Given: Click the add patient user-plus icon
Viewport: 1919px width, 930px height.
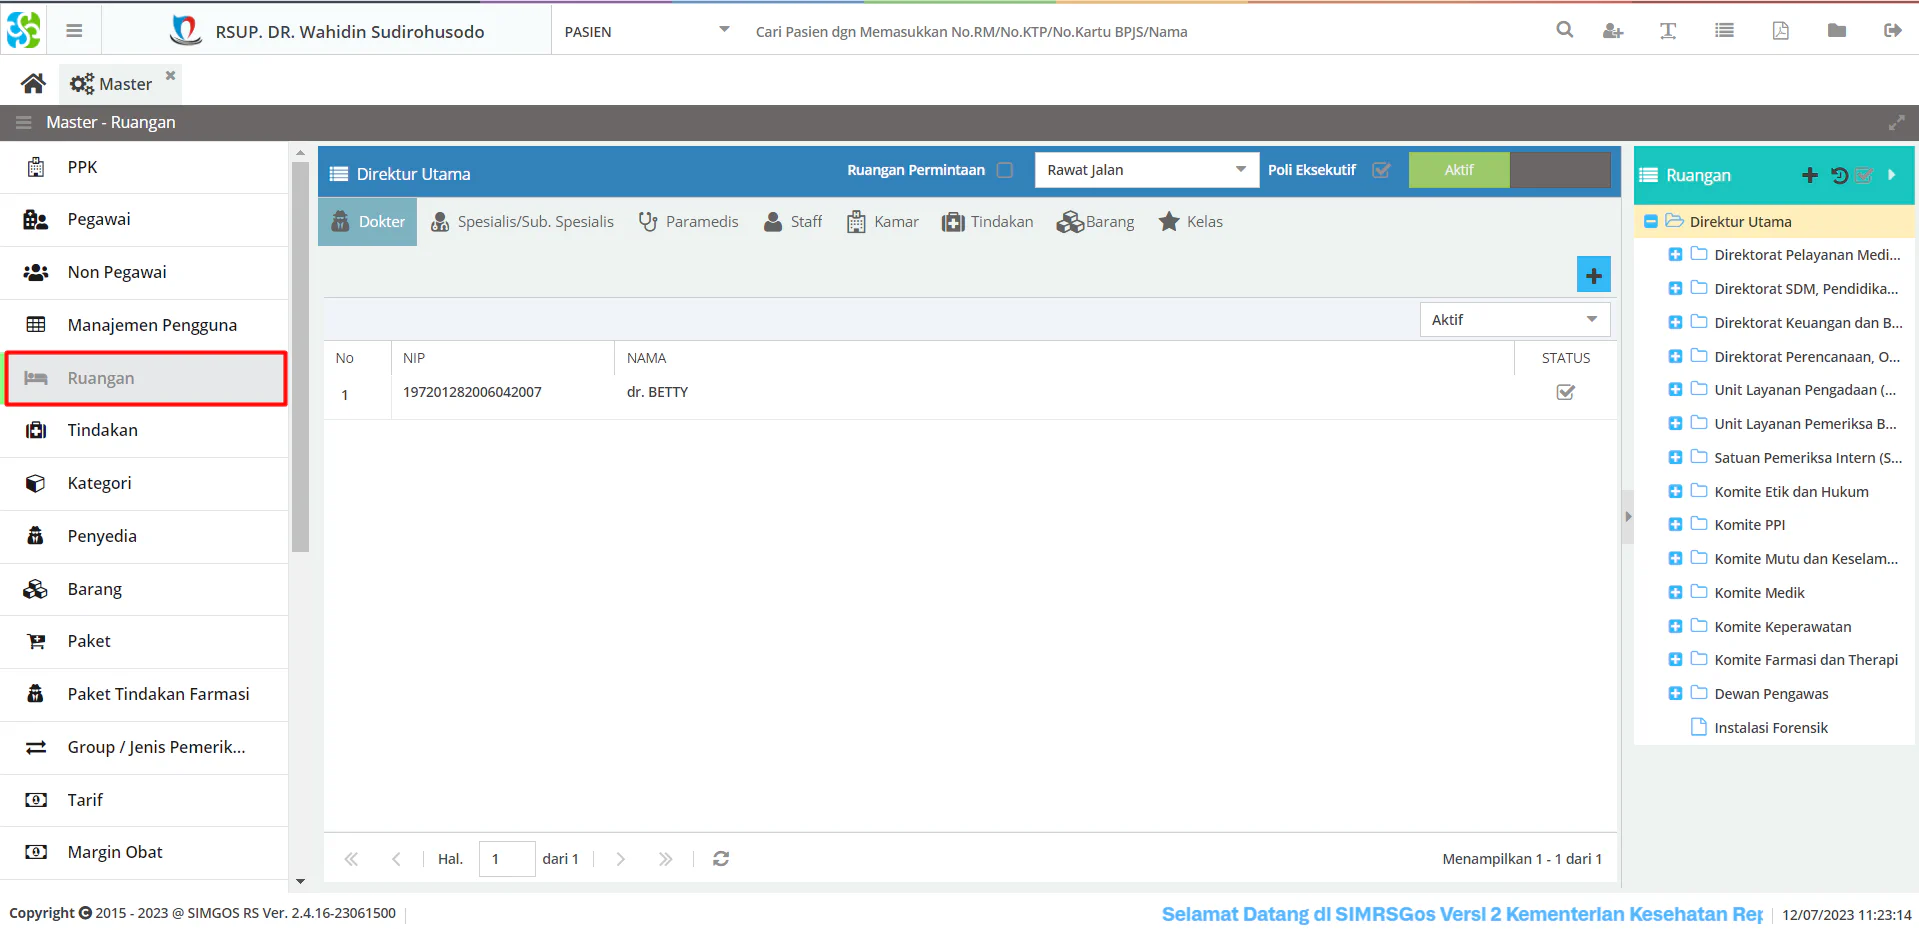Looking at the screenshot, I should pyautogui.click(x=1613, y=31).
